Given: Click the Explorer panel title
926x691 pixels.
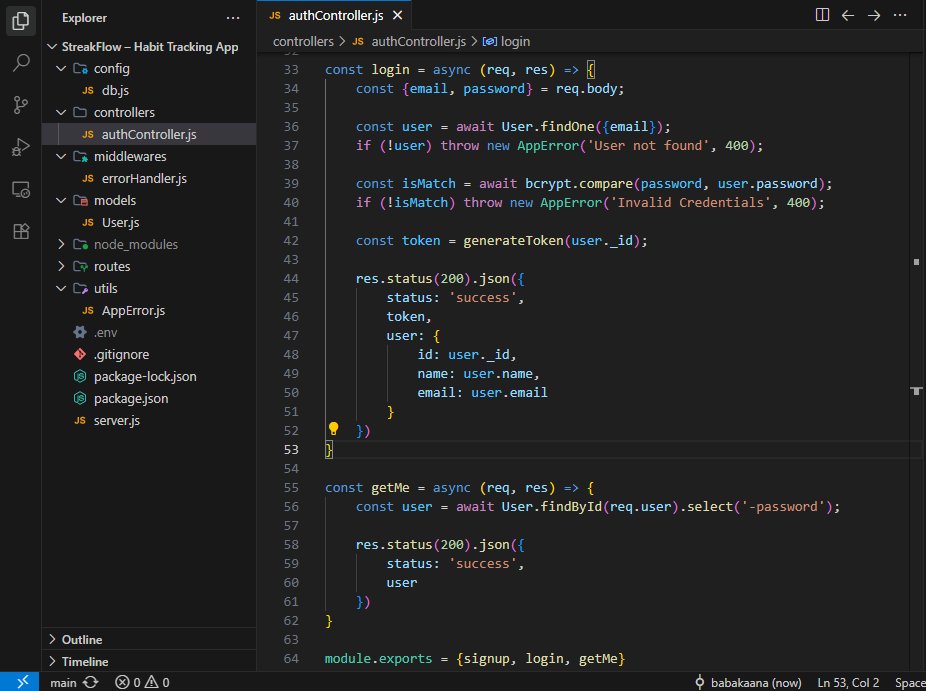Looking at the screenshot, I should (84, 18).
